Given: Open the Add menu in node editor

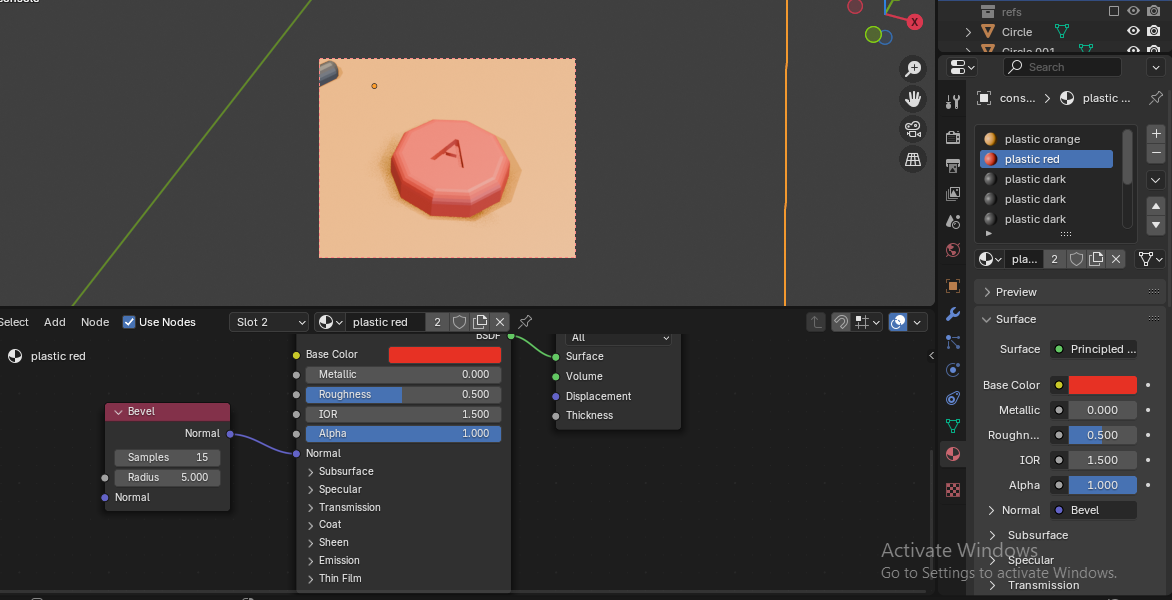Looking at the screenshot, I should 55,322.
